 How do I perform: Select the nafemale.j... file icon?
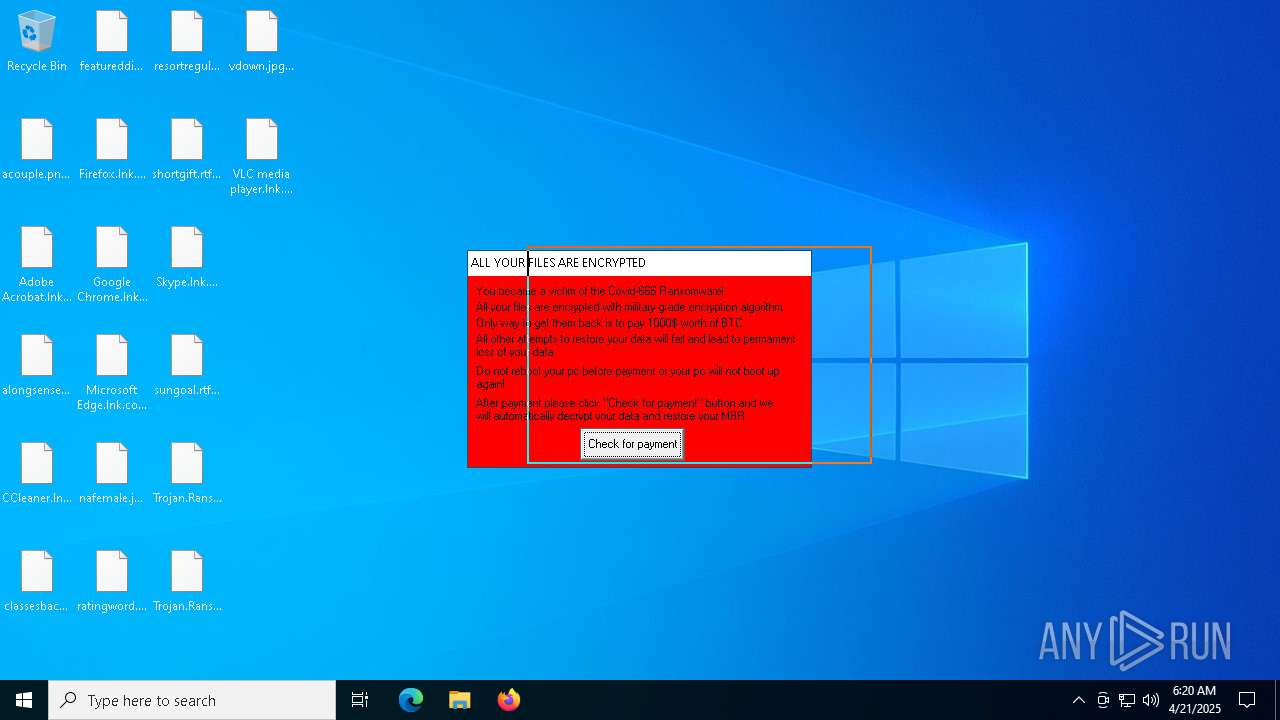click(x=112, y=473)
